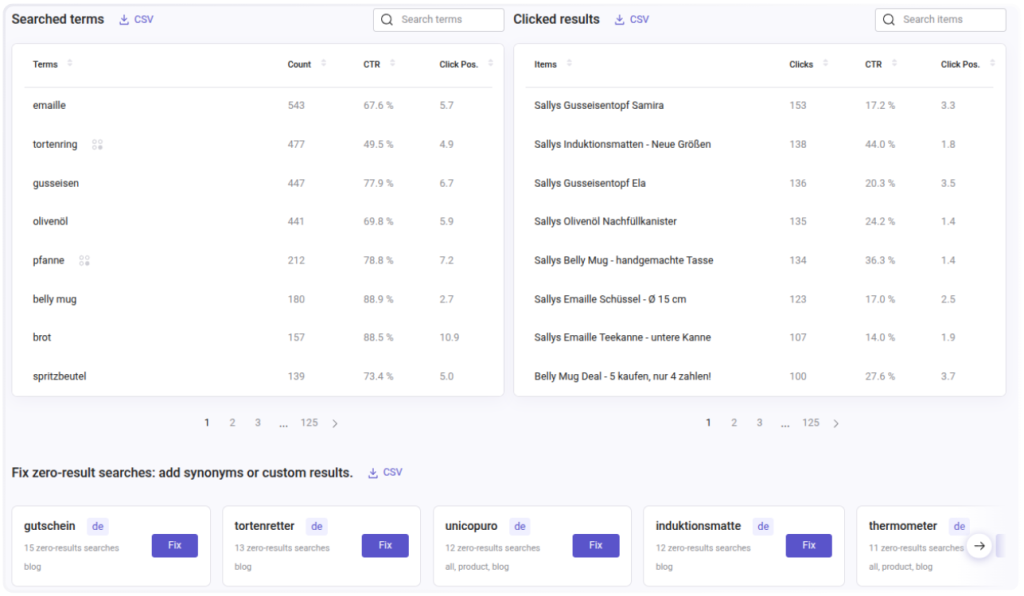Click pagination ellipsis under Clicked results
This screenshot has height=596, width=1024.
tap(784, 424)
